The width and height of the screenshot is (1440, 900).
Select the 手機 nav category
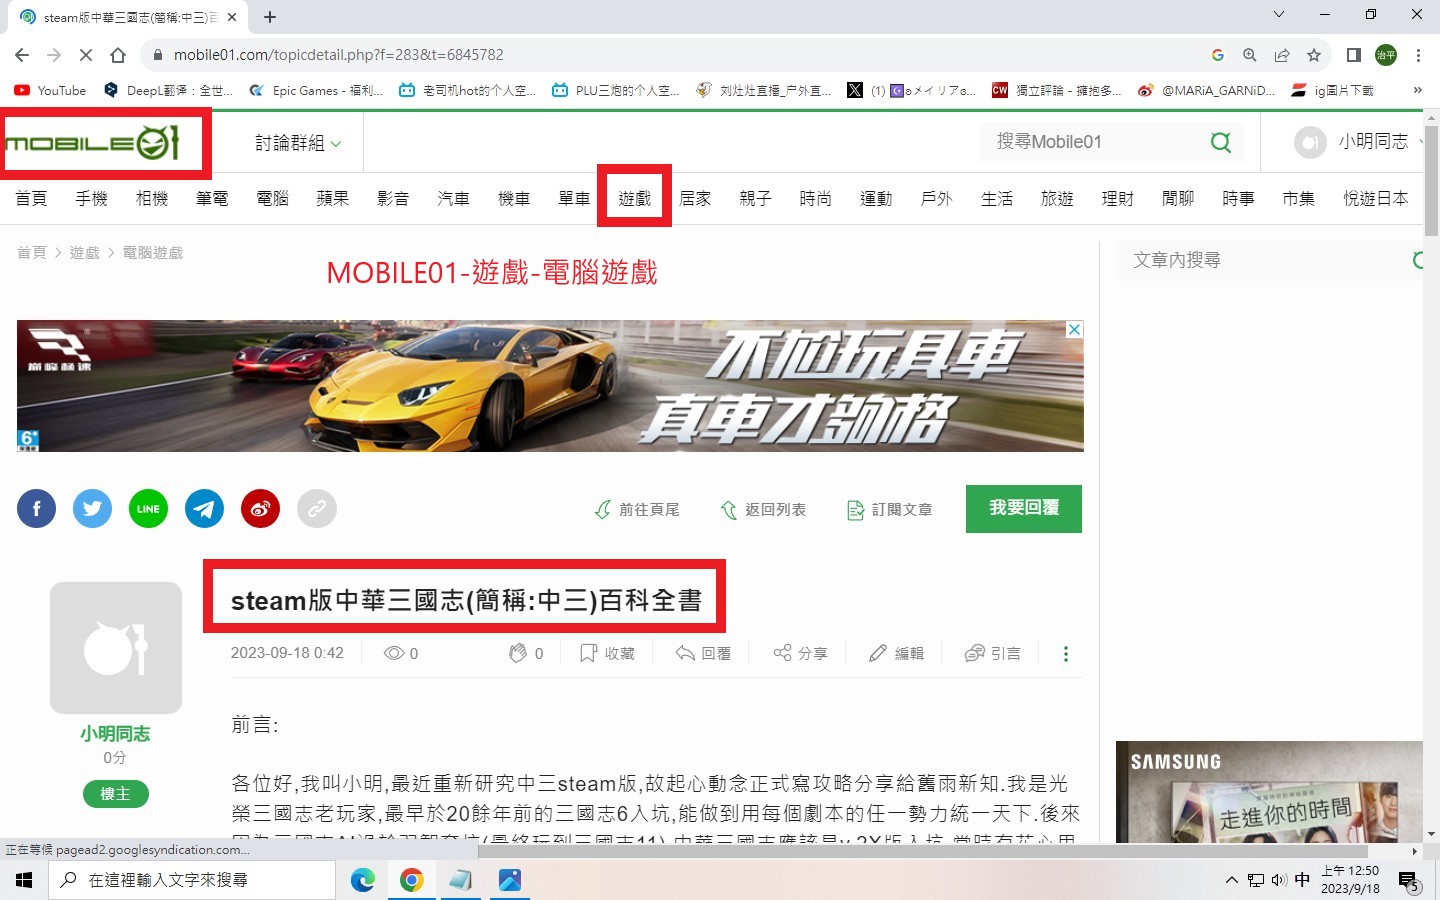[x=91, y=198]
